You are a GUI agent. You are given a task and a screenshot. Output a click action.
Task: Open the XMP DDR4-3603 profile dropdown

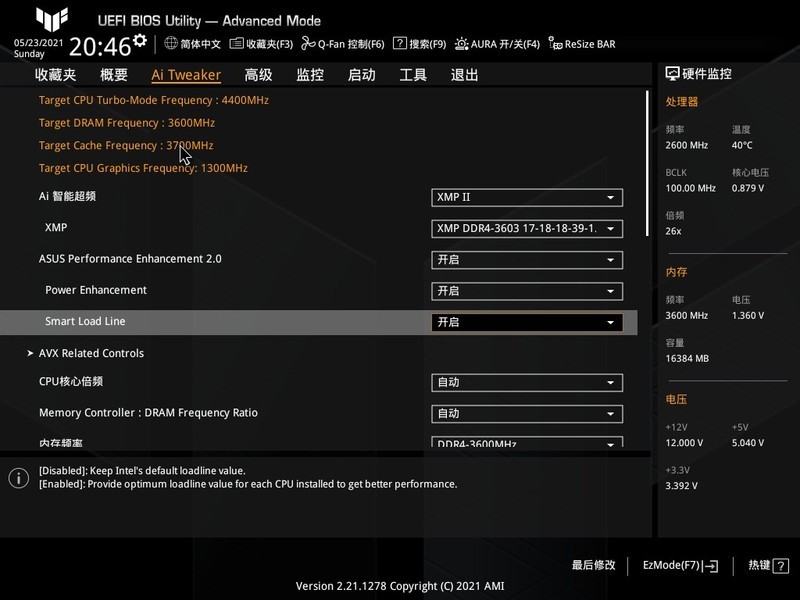pos(527,229)
